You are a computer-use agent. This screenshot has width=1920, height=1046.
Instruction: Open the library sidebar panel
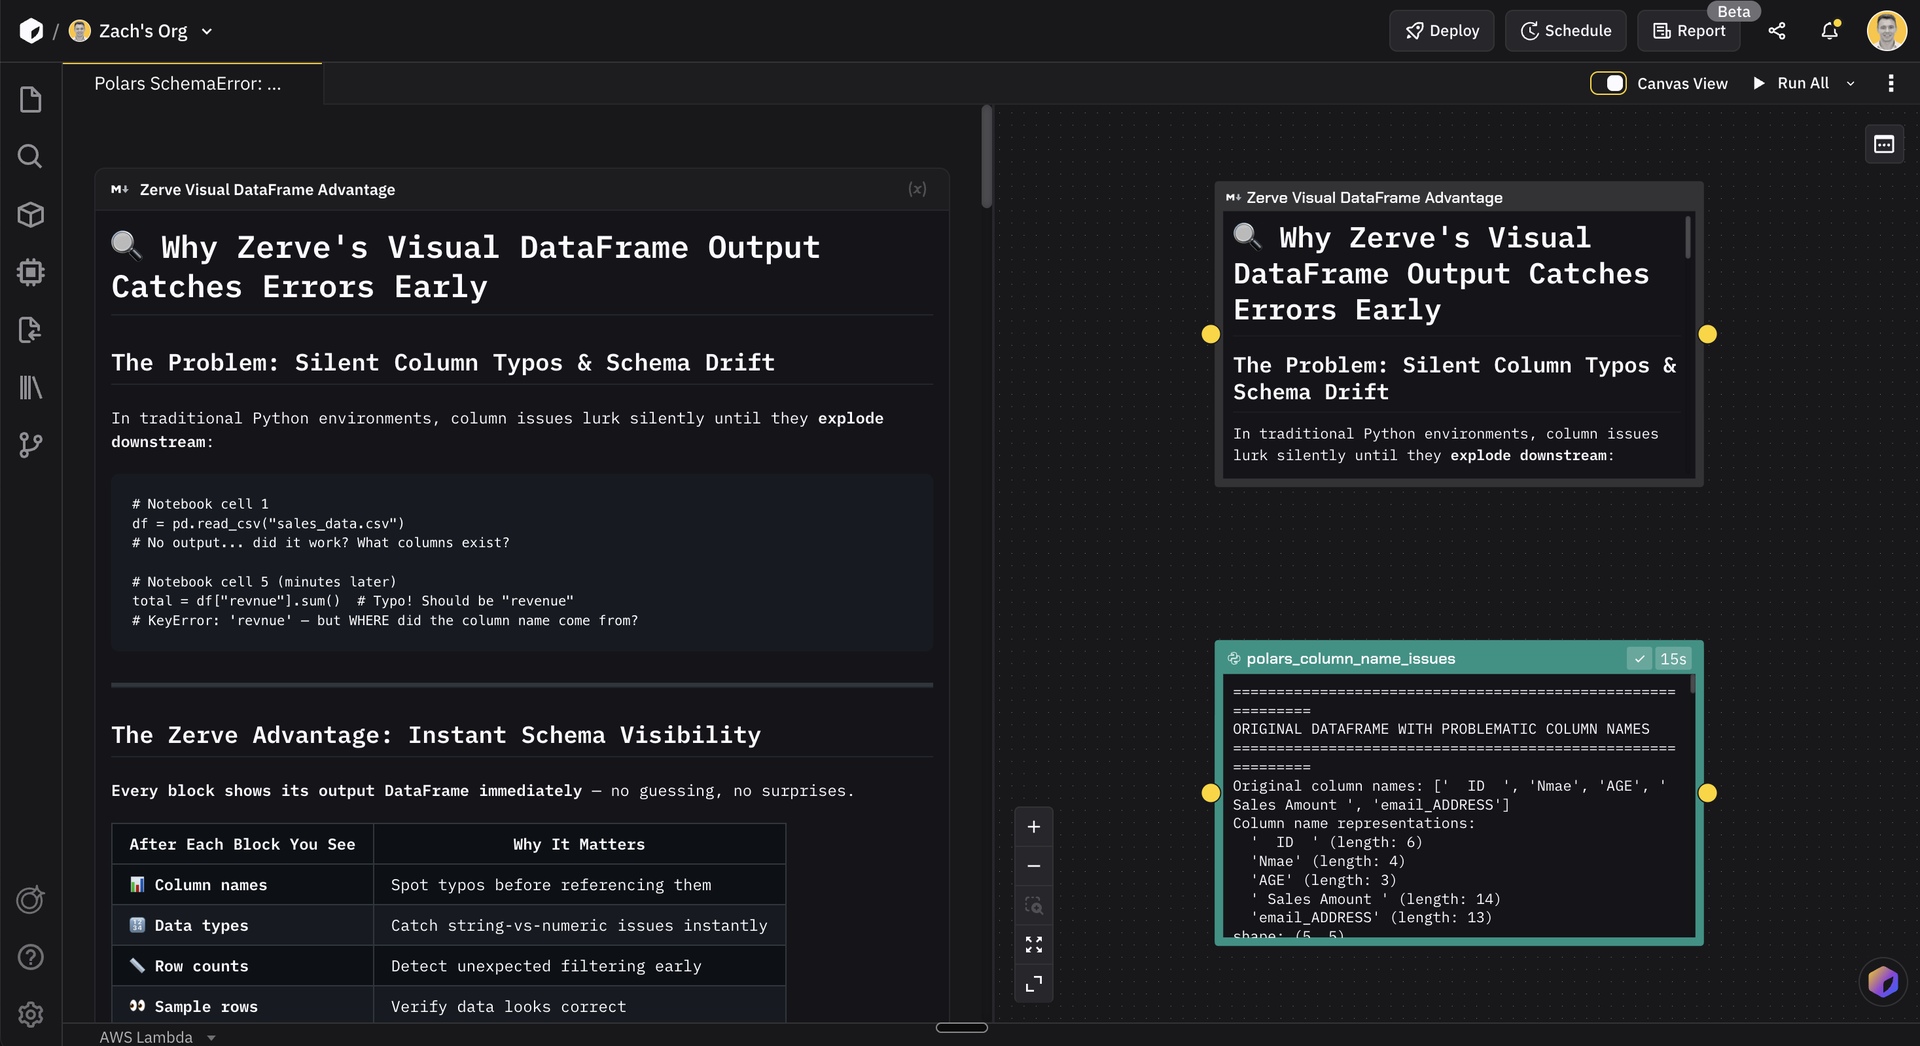[30, 388]
